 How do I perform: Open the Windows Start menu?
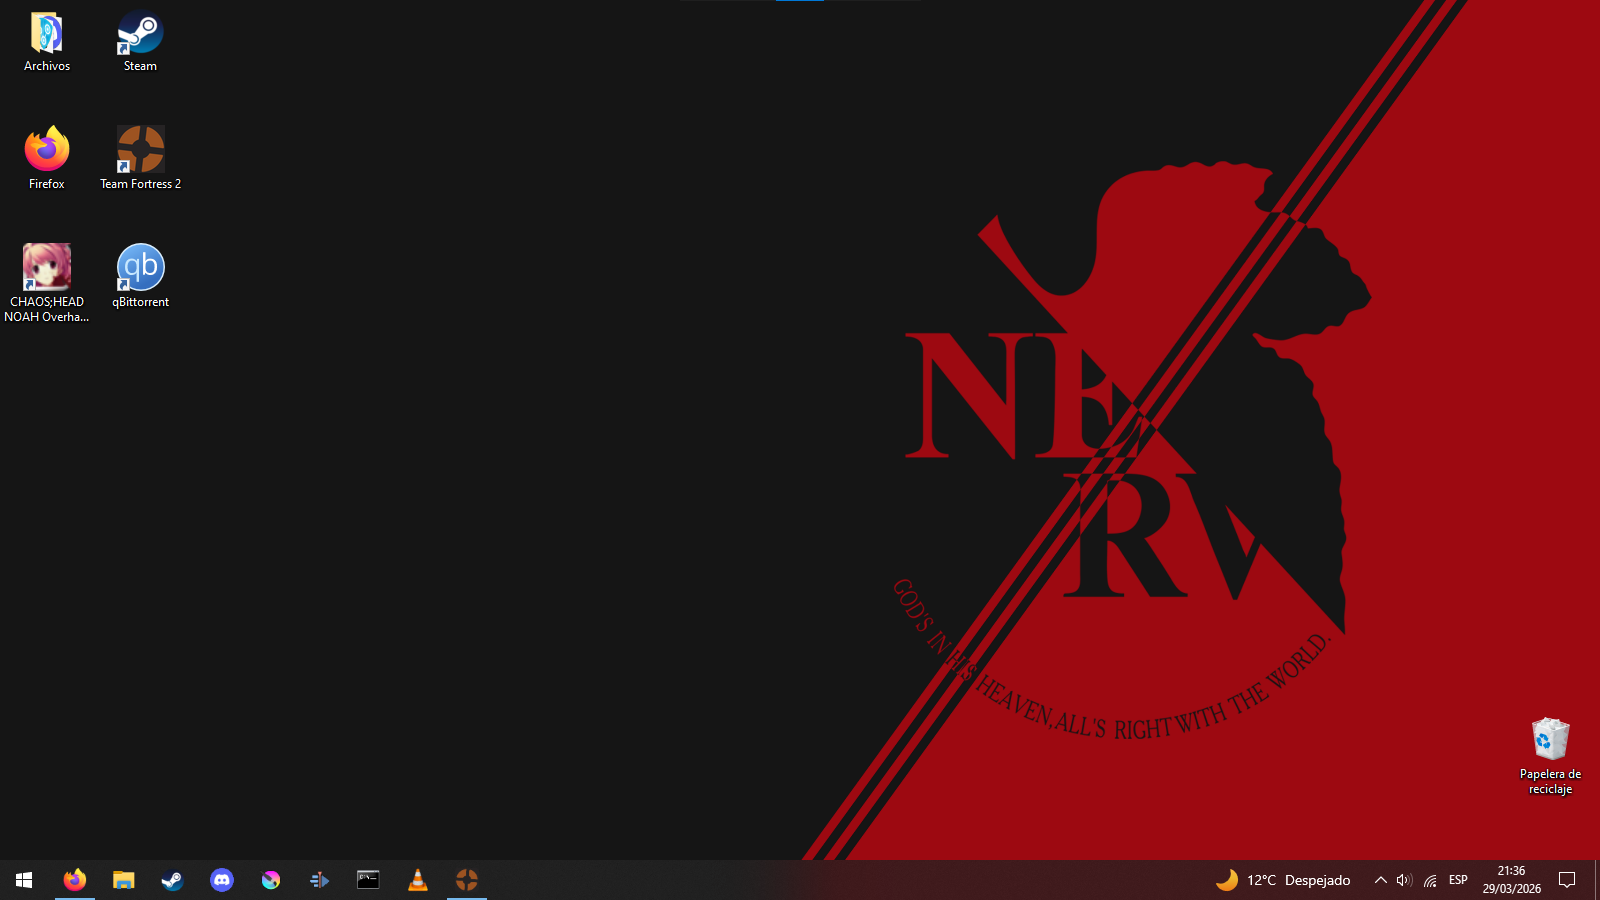pyautogui.click(x=24, y=880)
